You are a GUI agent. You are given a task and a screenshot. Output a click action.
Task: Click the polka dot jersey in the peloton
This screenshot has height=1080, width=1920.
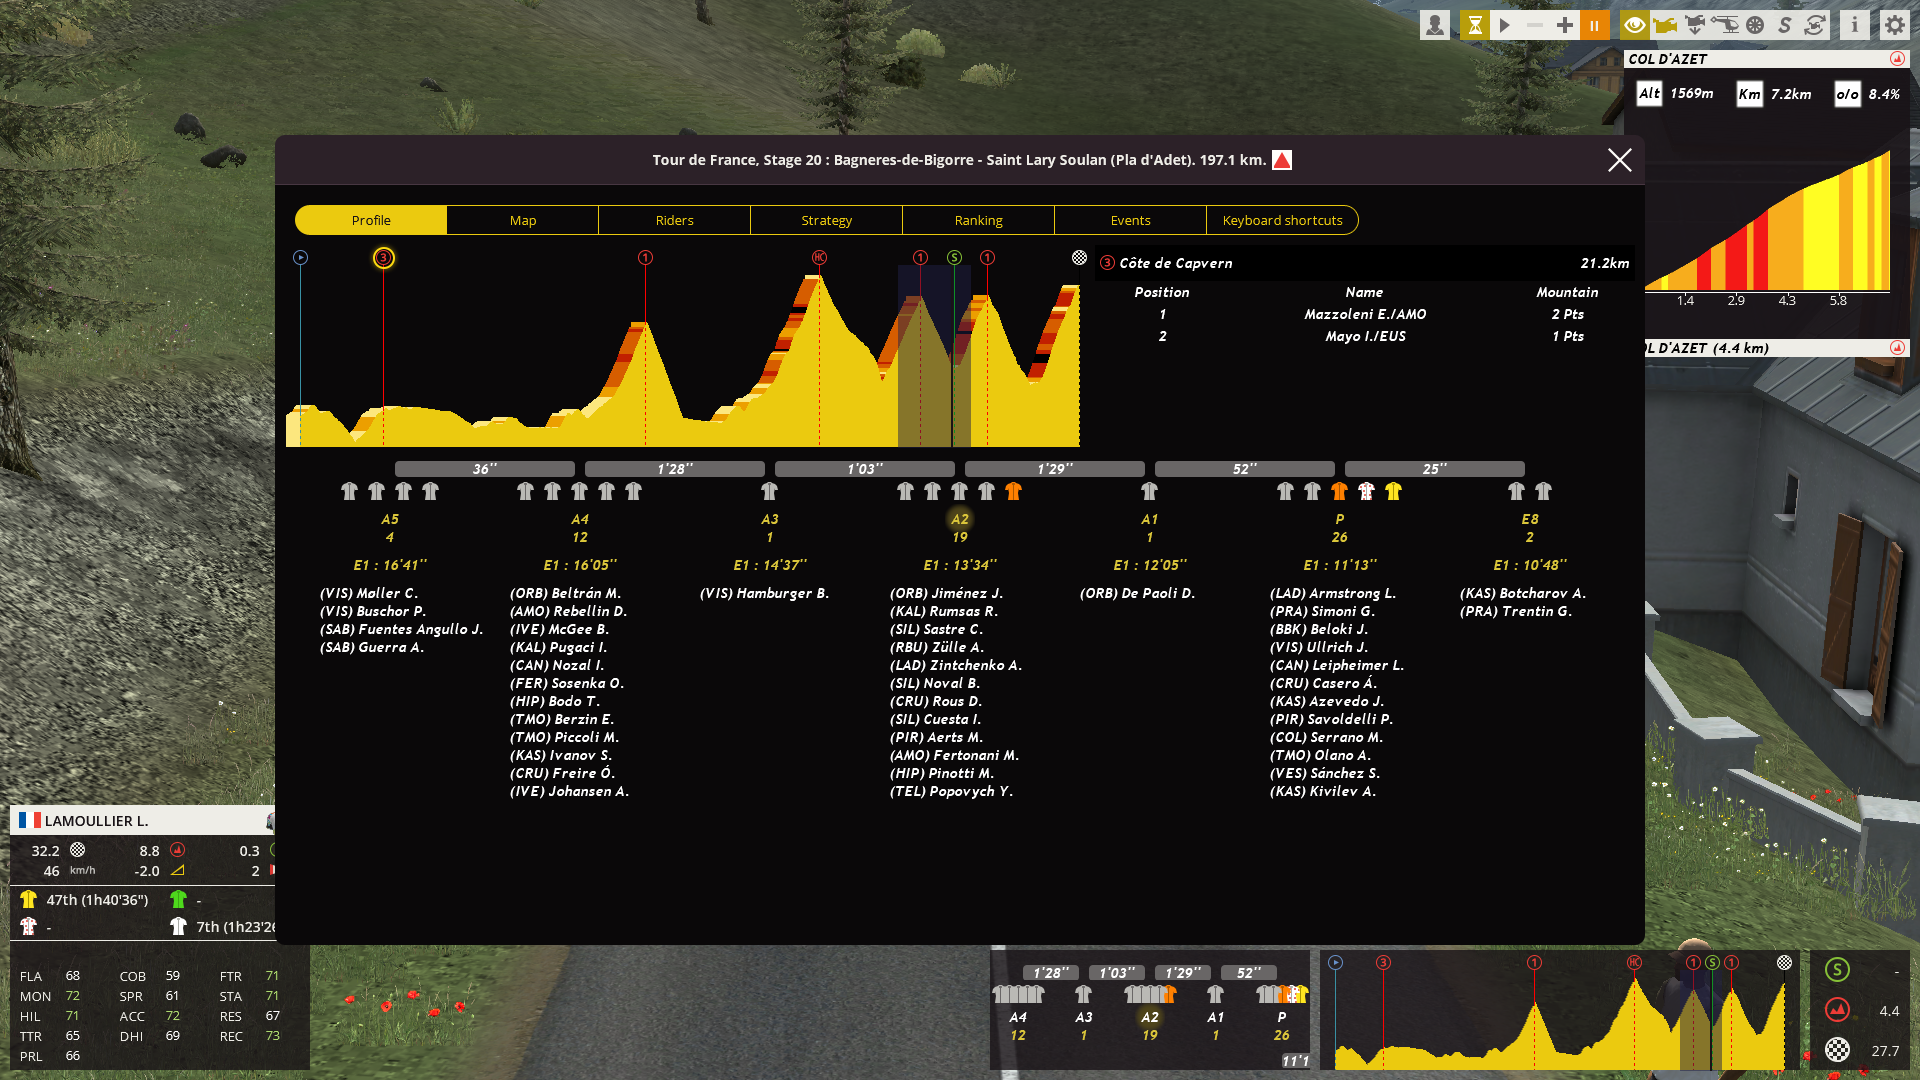[x=1367, y=491]
